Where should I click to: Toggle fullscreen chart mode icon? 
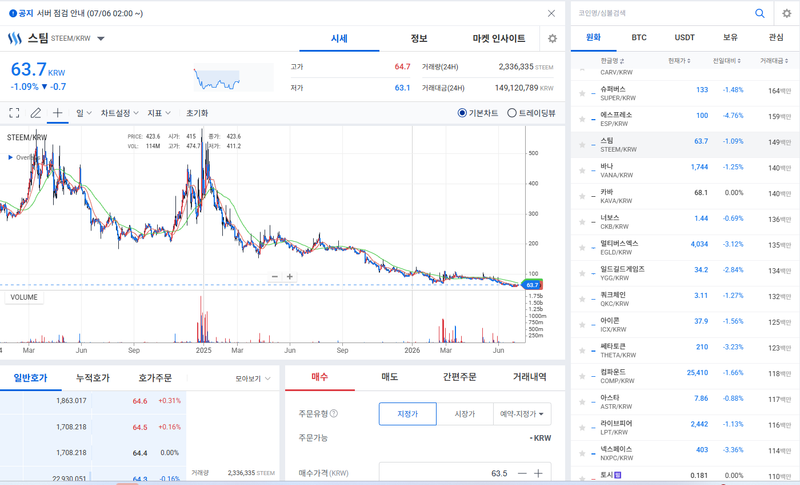click(14, 113)
